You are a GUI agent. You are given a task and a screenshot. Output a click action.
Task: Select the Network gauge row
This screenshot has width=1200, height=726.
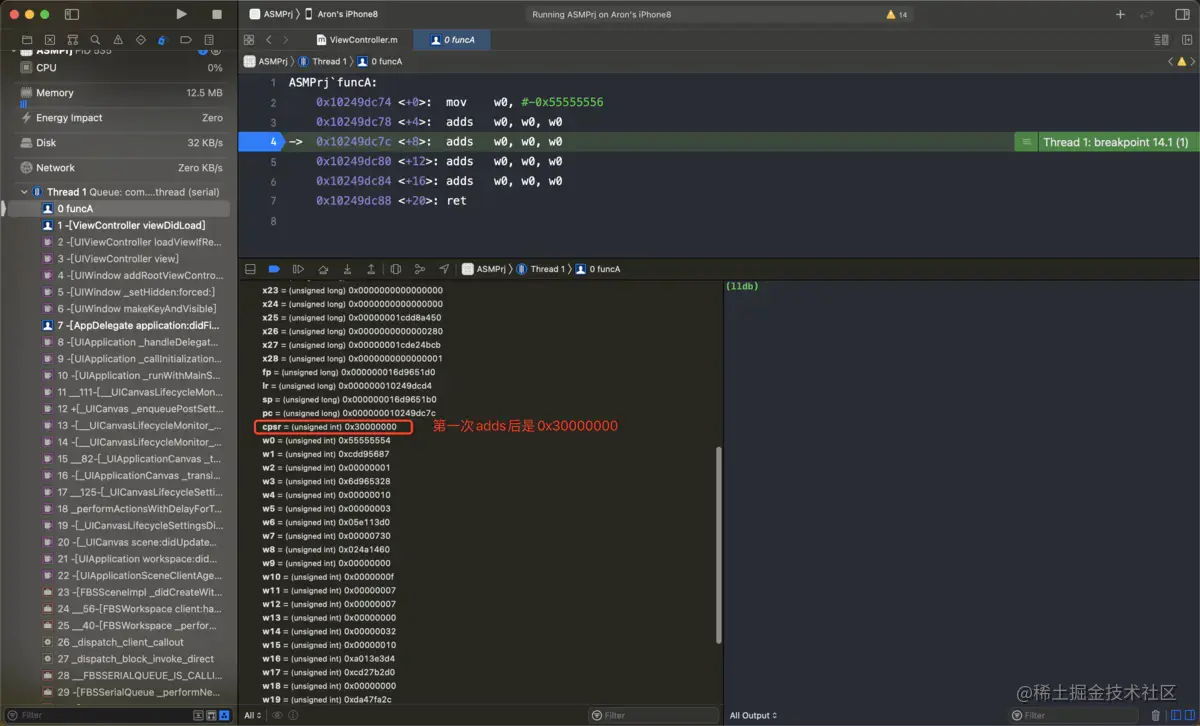click(x=121, y=168)
